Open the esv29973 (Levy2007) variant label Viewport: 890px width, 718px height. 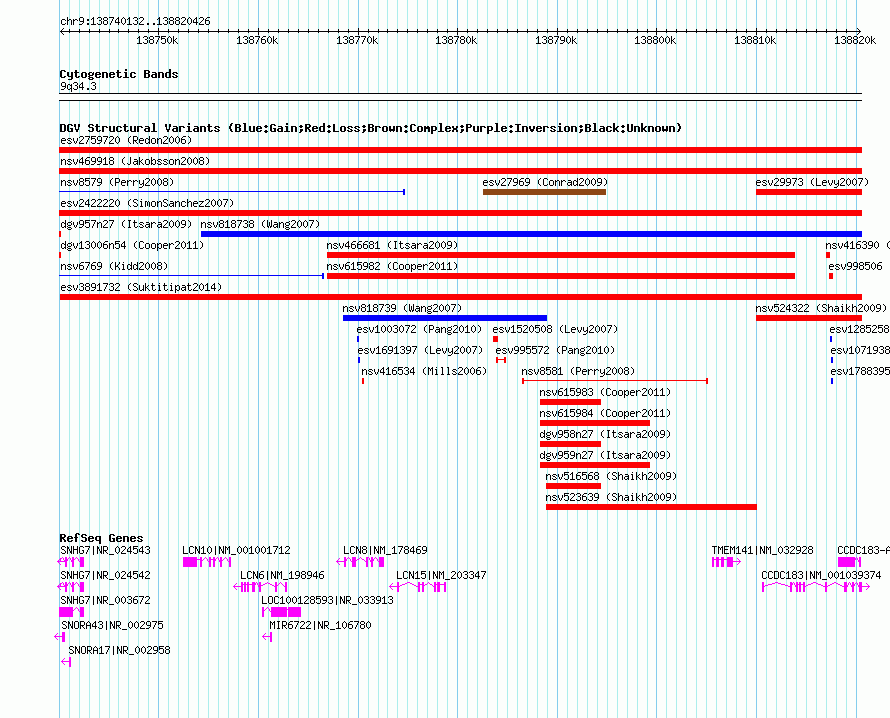click(812, 182)
